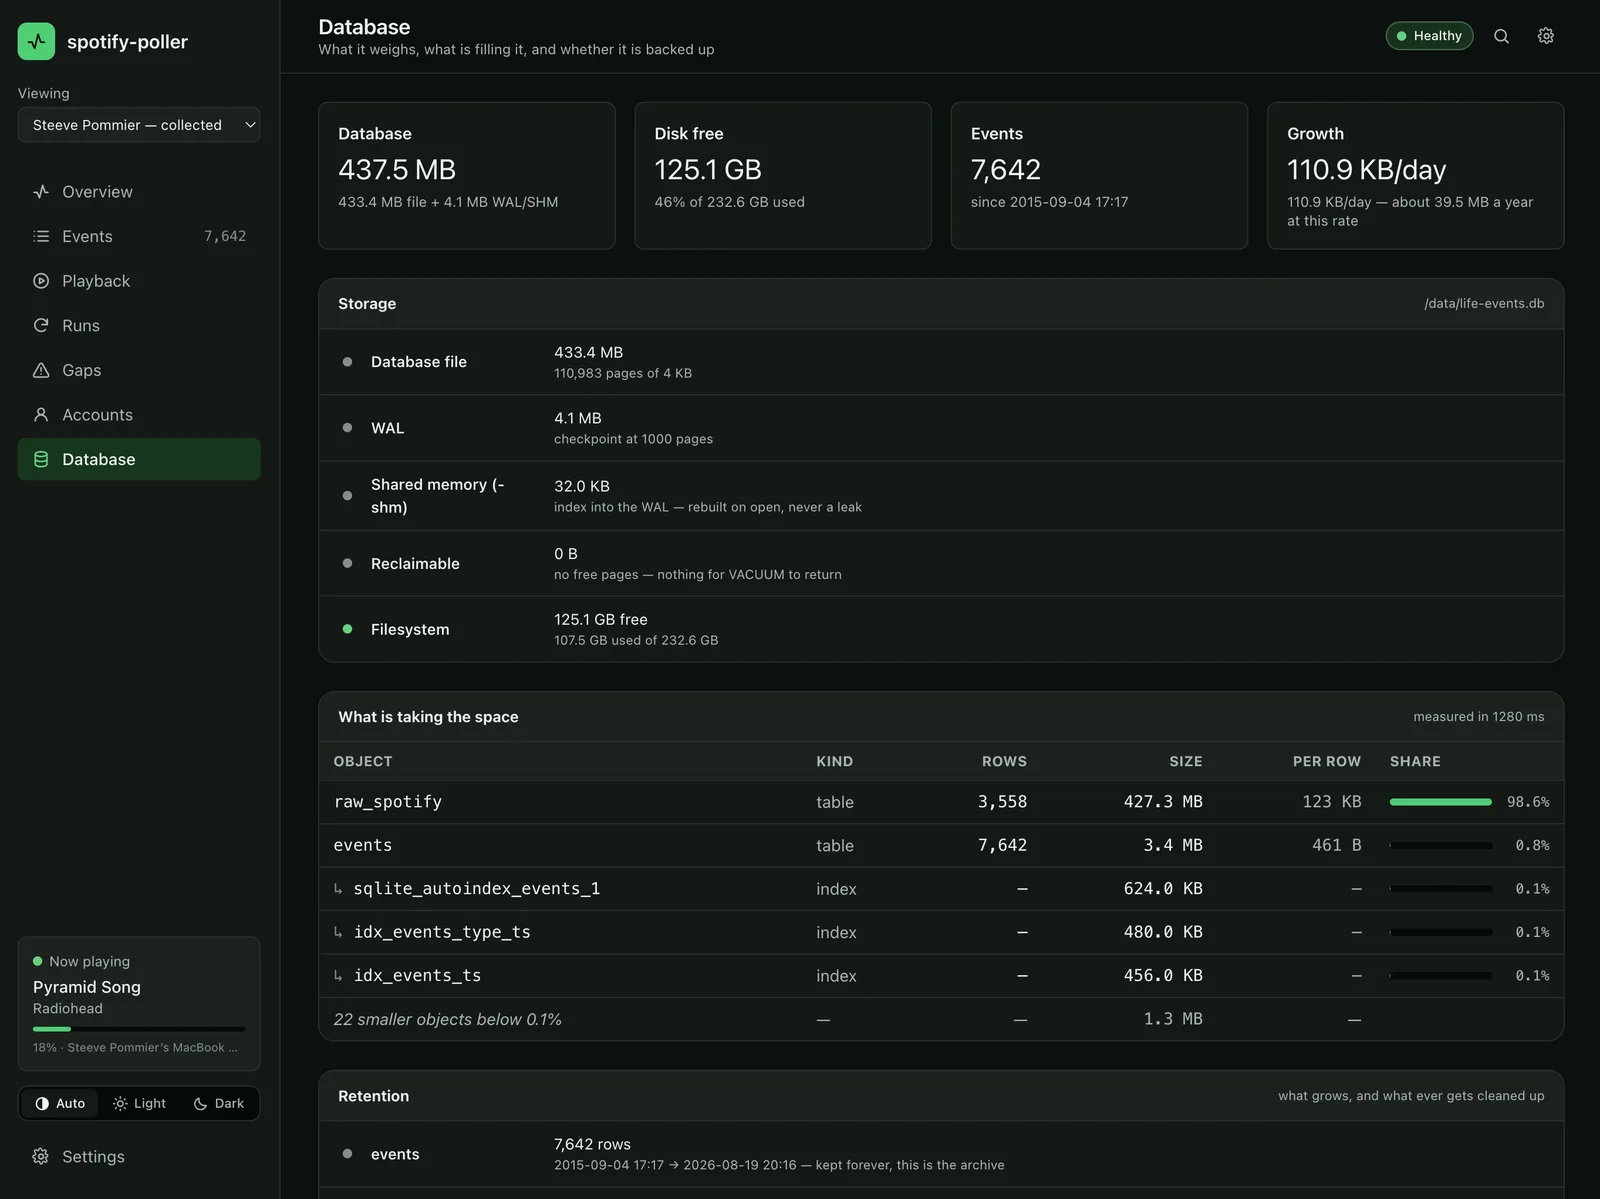The height and width of the screenshot is (1199, 1600).
Task: Click the Accounts person icon
Action: click(x=41, y=414)
